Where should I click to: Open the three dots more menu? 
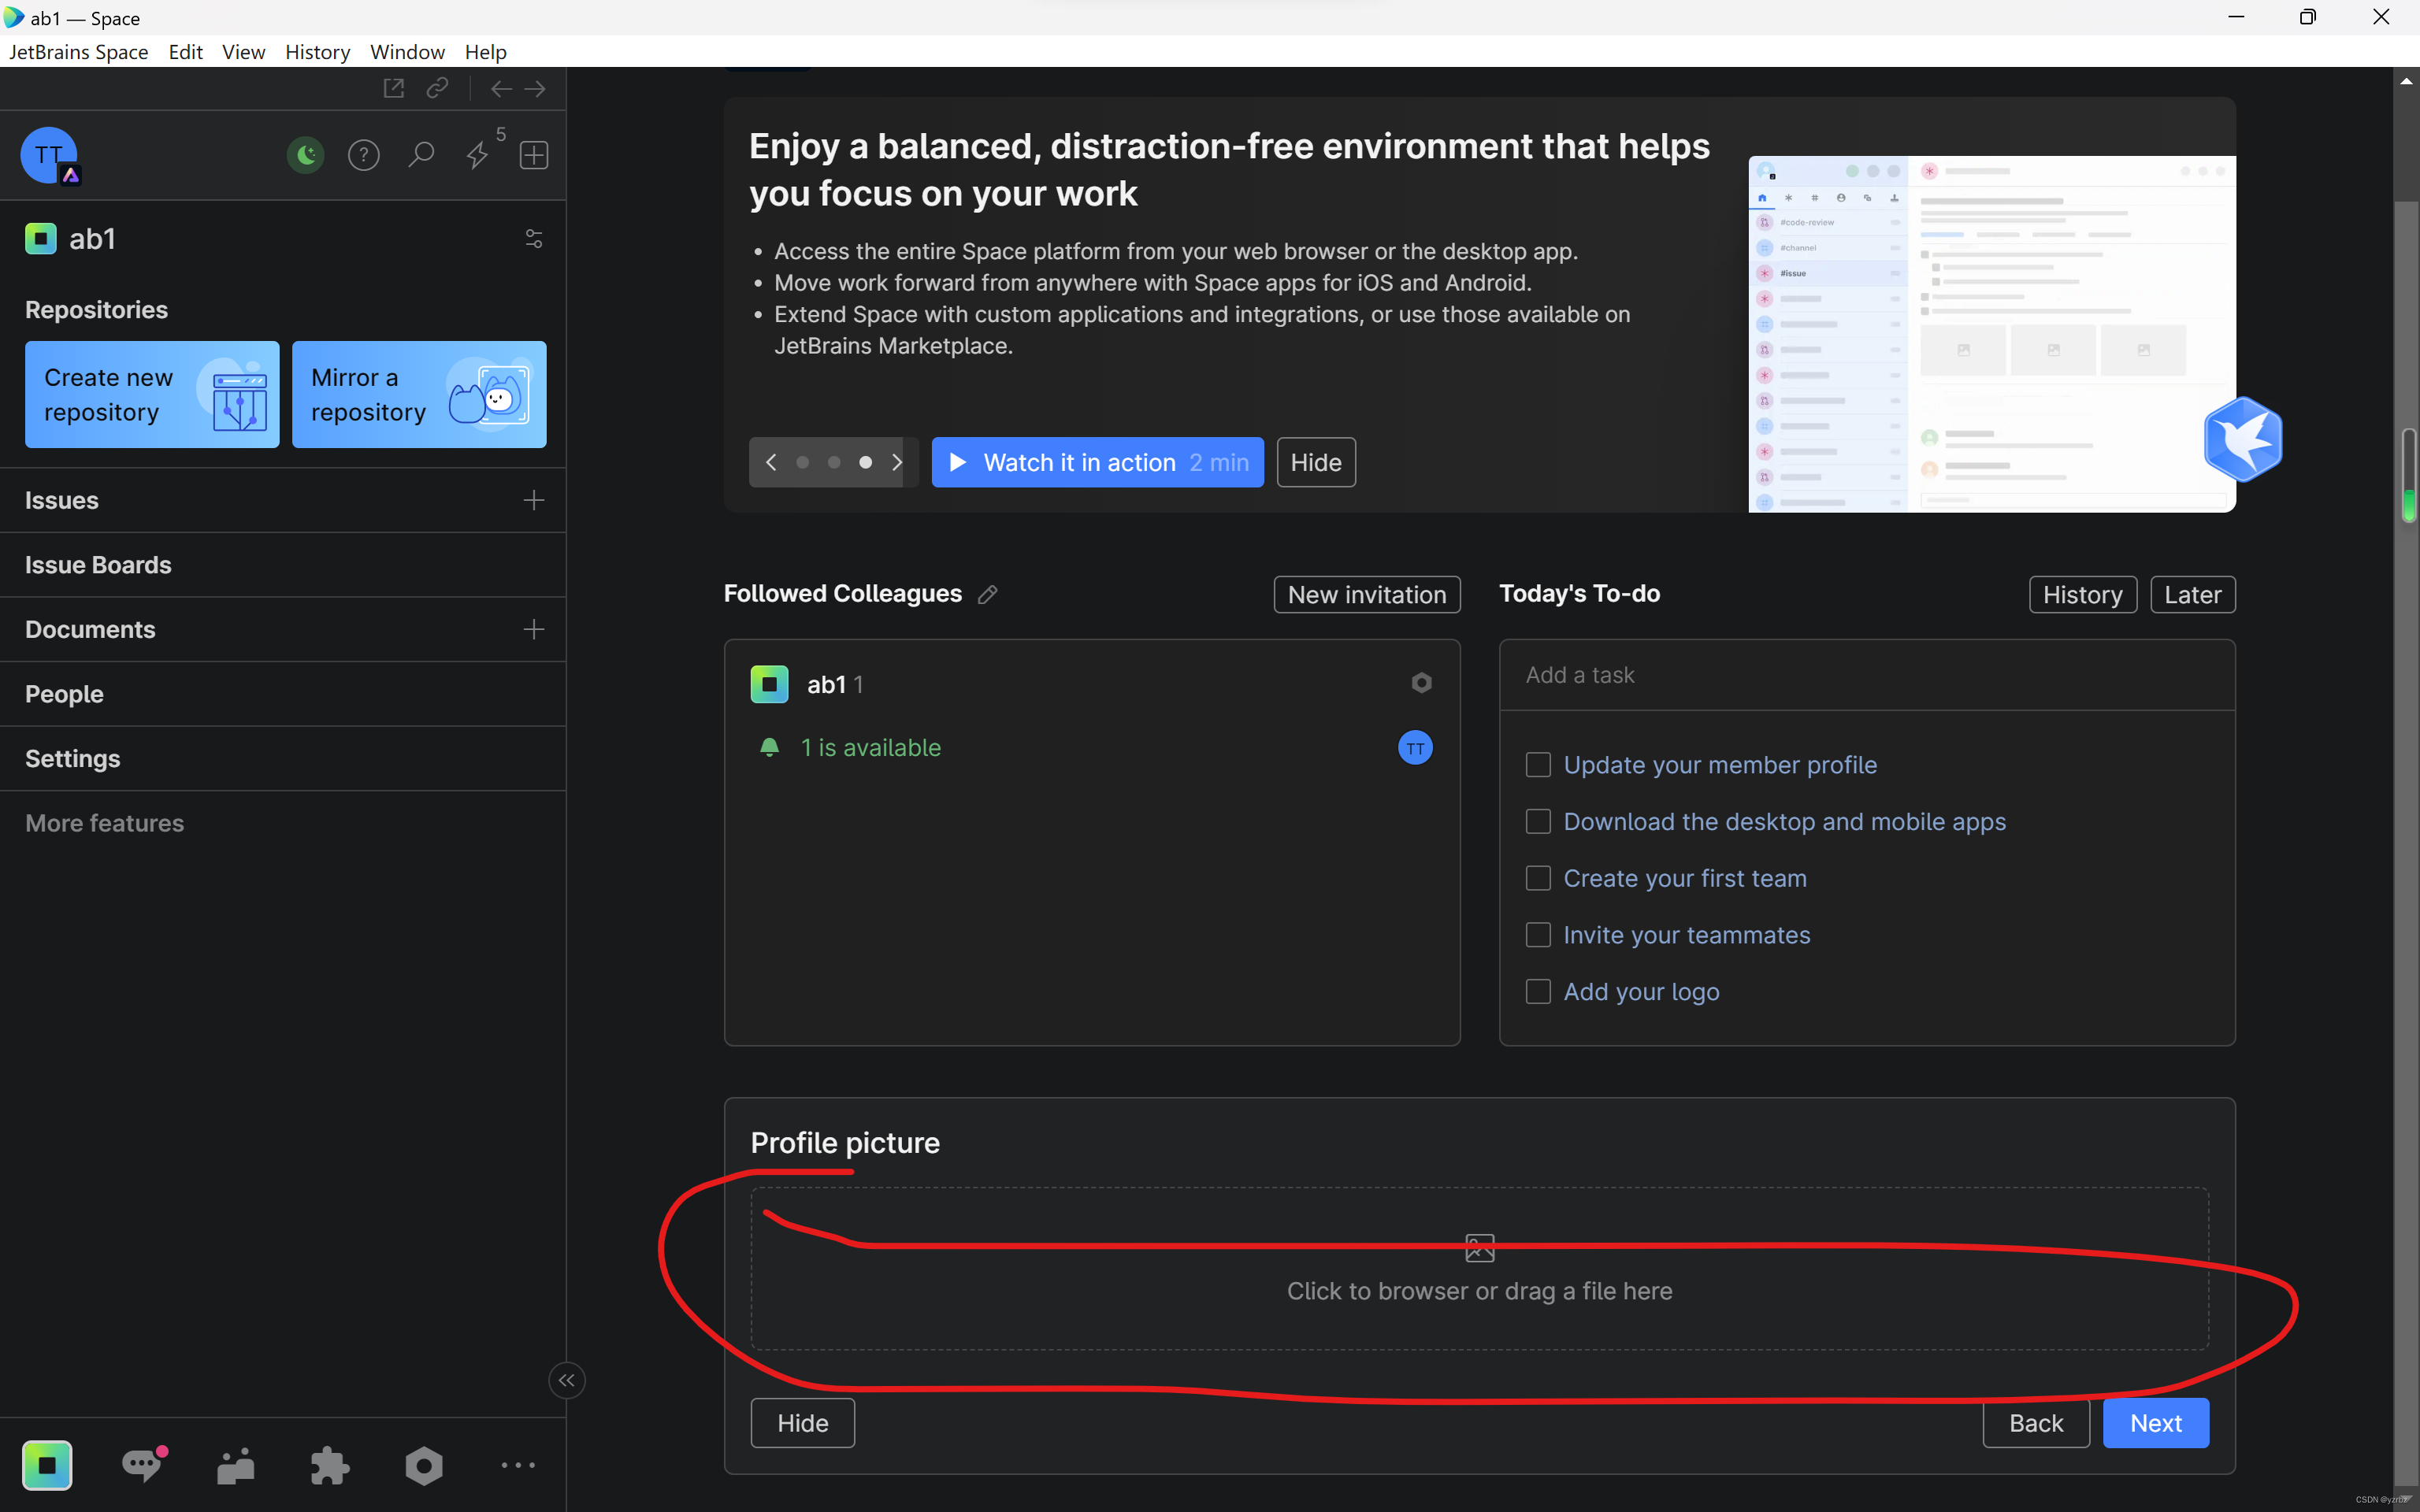[x=518, y=1465]
